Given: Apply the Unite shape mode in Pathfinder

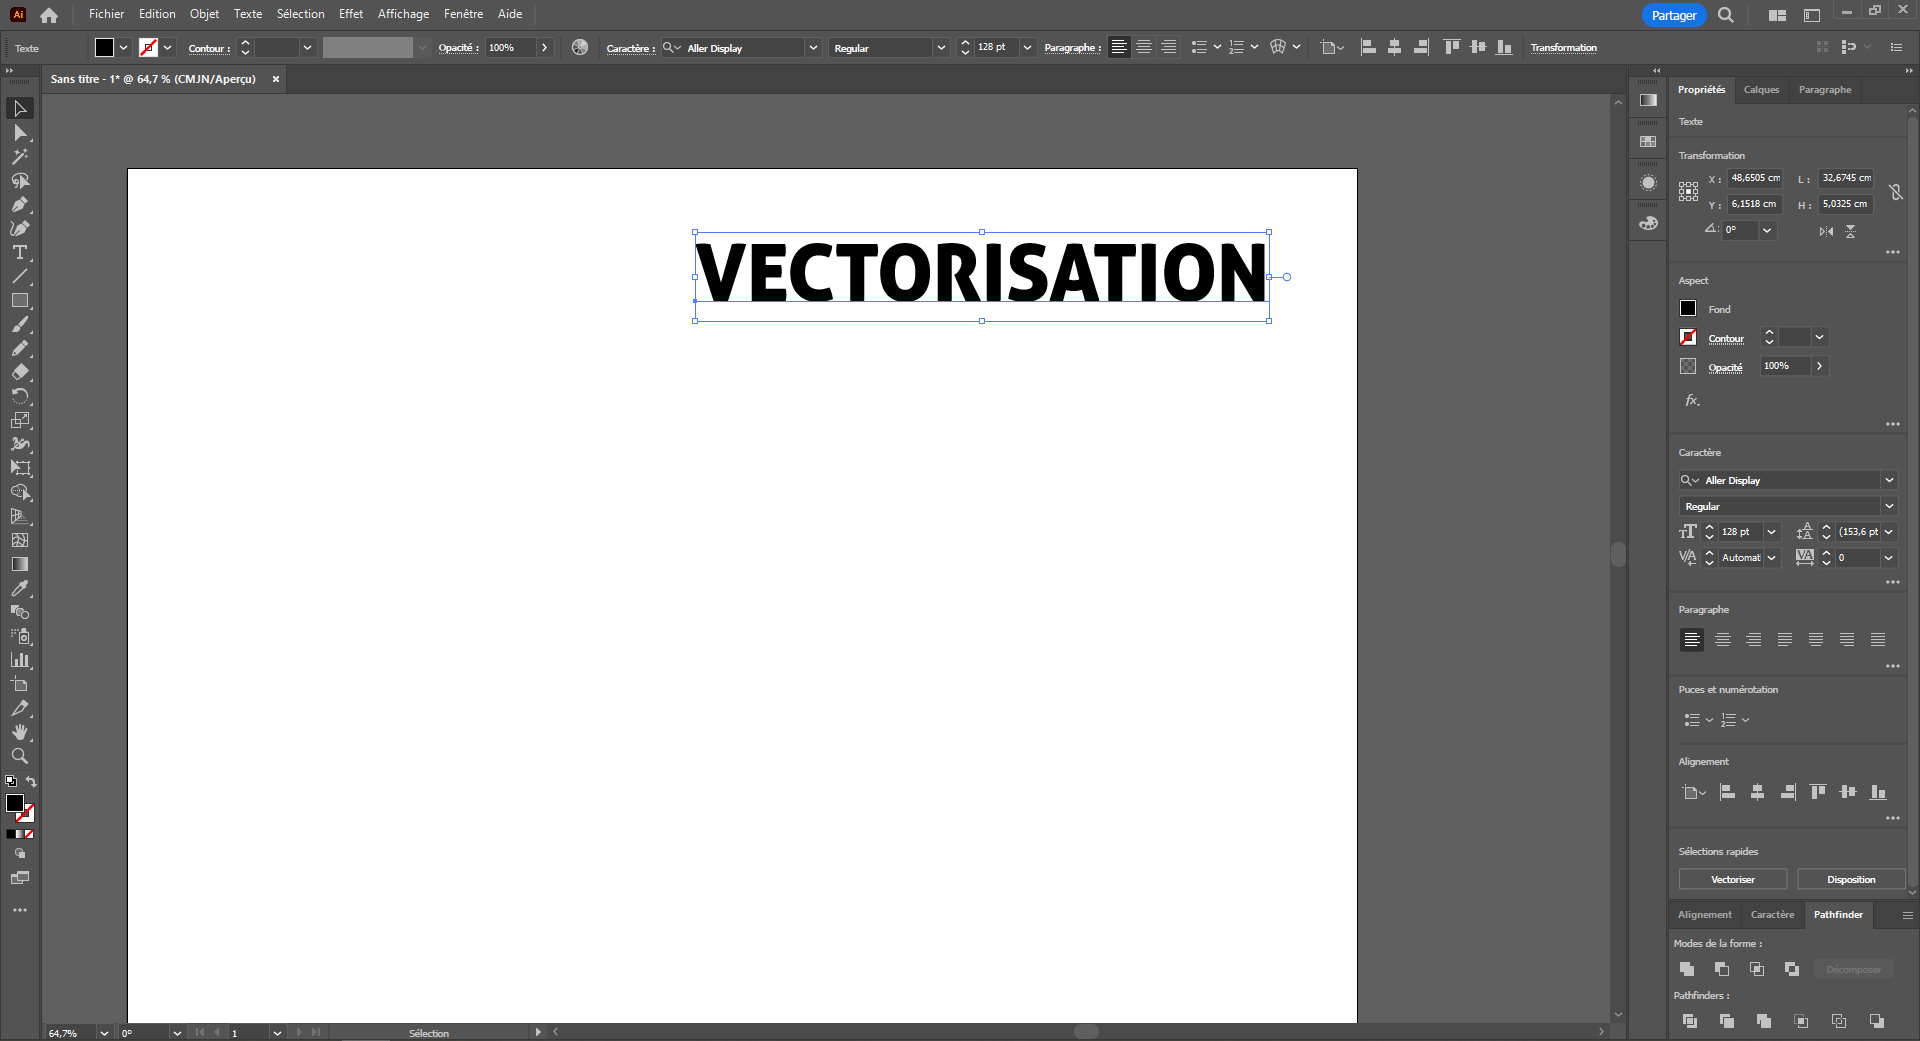Looking at the screenshot, I should coord(1687,968).
